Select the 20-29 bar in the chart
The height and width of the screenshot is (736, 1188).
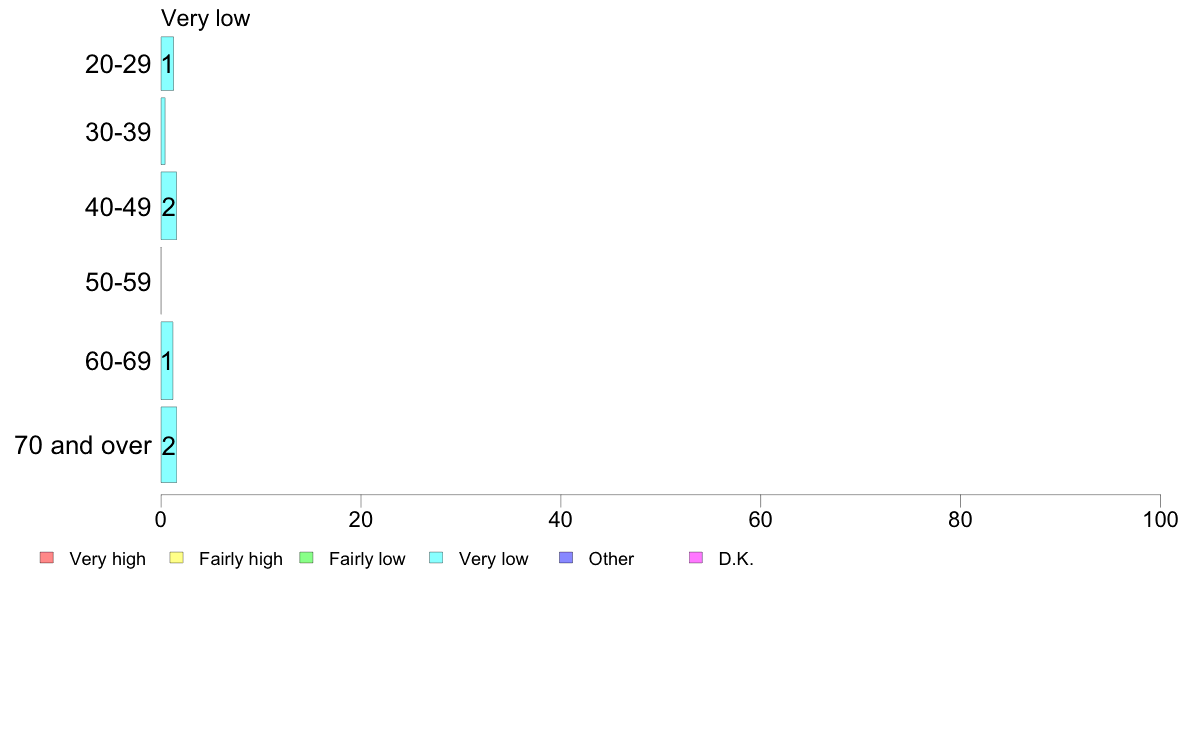point(167,64)
